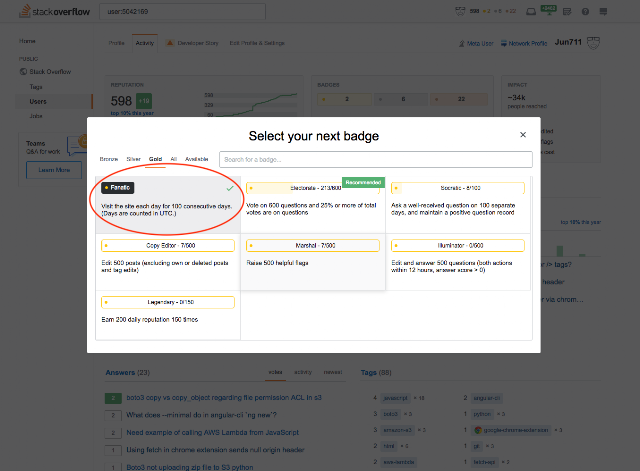Open the inbox icon in top bar
The image size is (640, 471).
[x=531, y=11]
